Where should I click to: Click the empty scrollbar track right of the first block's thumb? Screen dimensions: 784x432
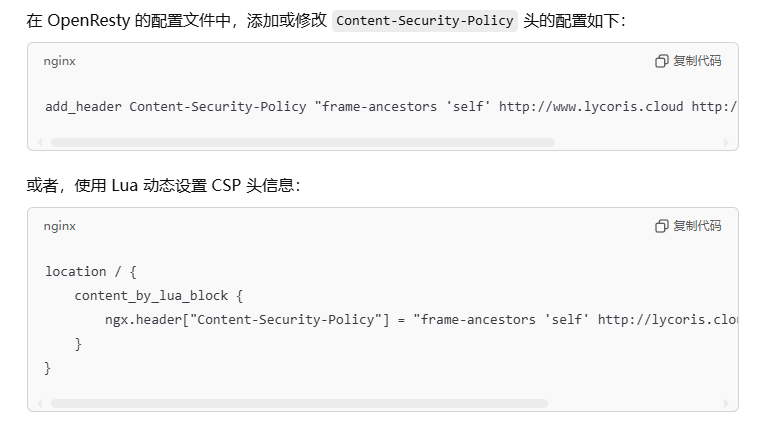[638, 142]
